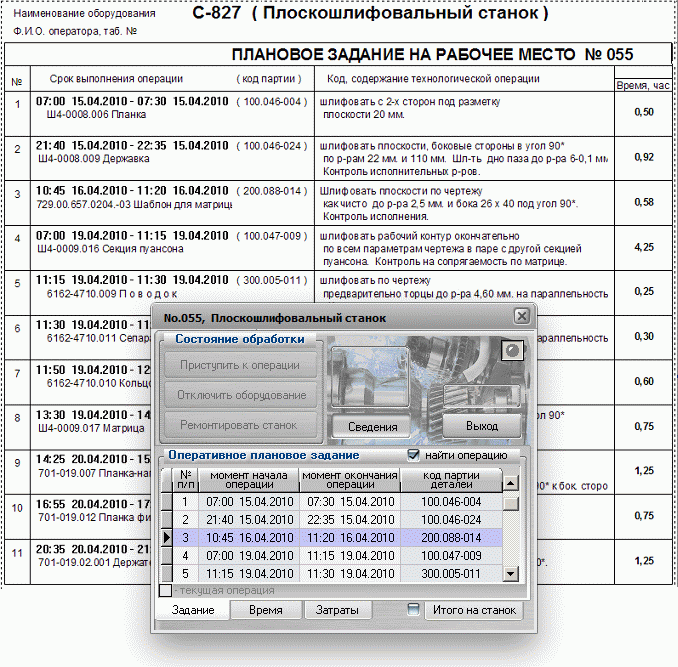Click the row header of grid row 5
The width and height of the screenshot is (678, 667).
pyautogui.click(x=166, y=574)
